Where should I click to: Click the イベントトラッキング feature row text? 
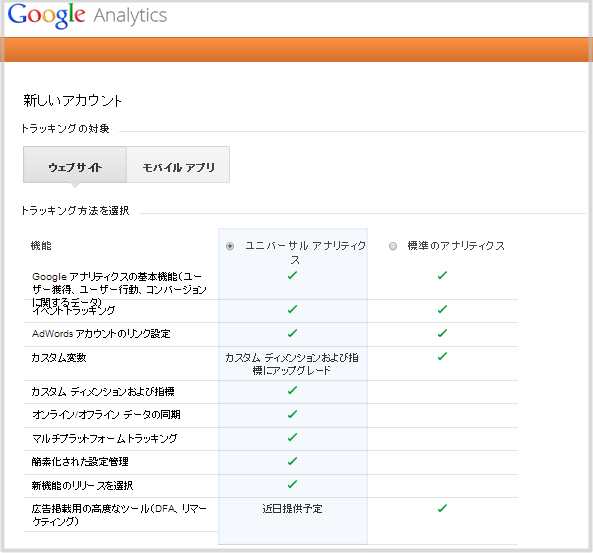pyautogui.click(x=74, y=311)
